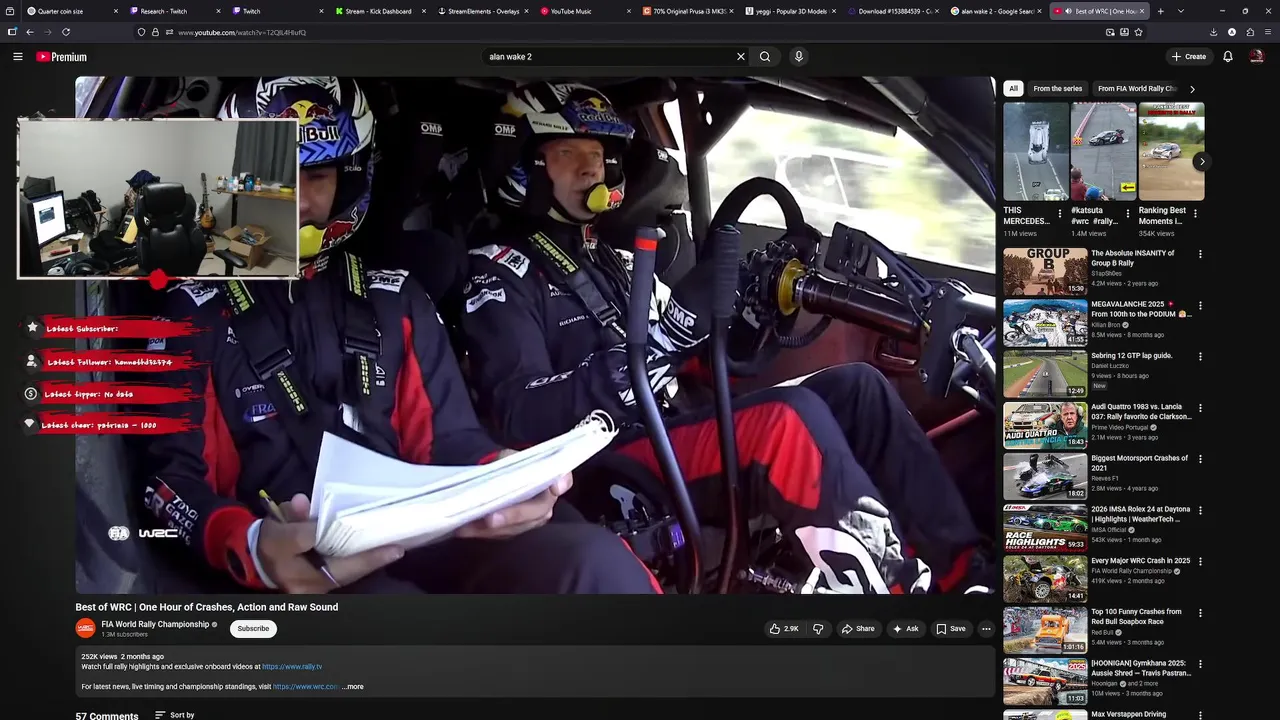Viewport: 1280px width, 720px height.
Task: Open options for MEGAVALANCHE 2025 video
Action: [1200, 305]
